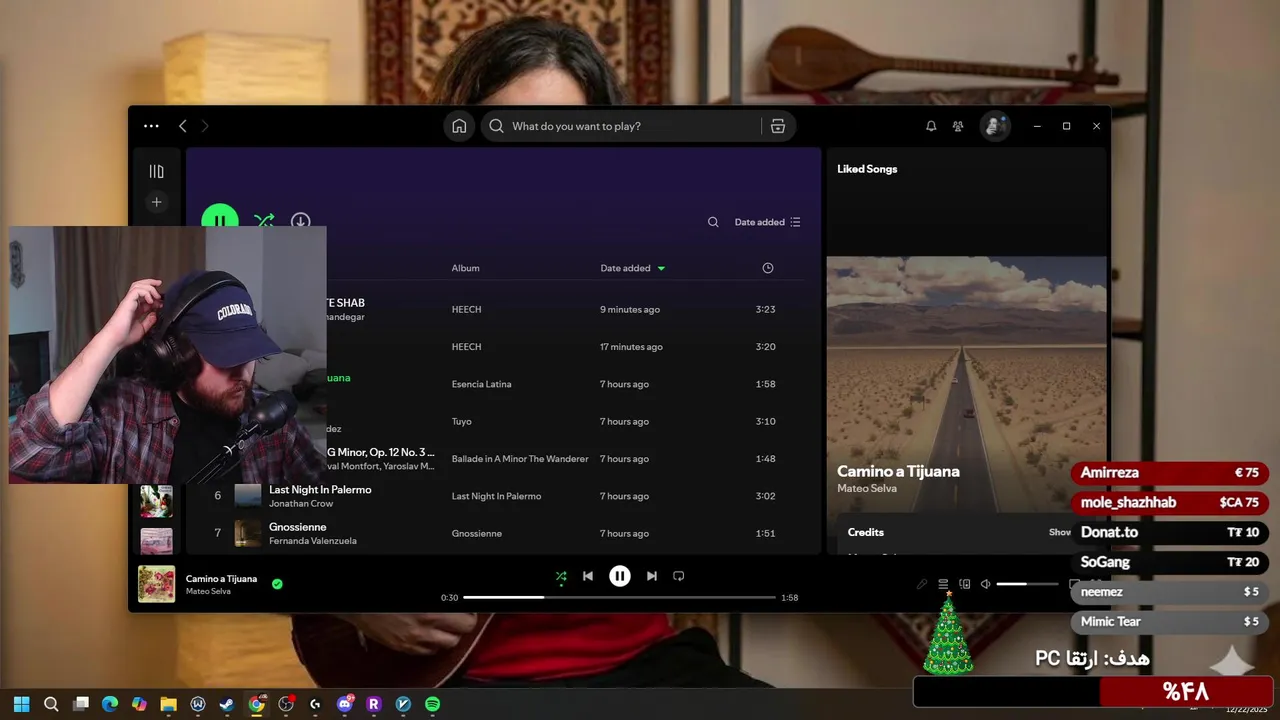
Task: Sort by the 'Date added' column header
Action: click(632, 268)
